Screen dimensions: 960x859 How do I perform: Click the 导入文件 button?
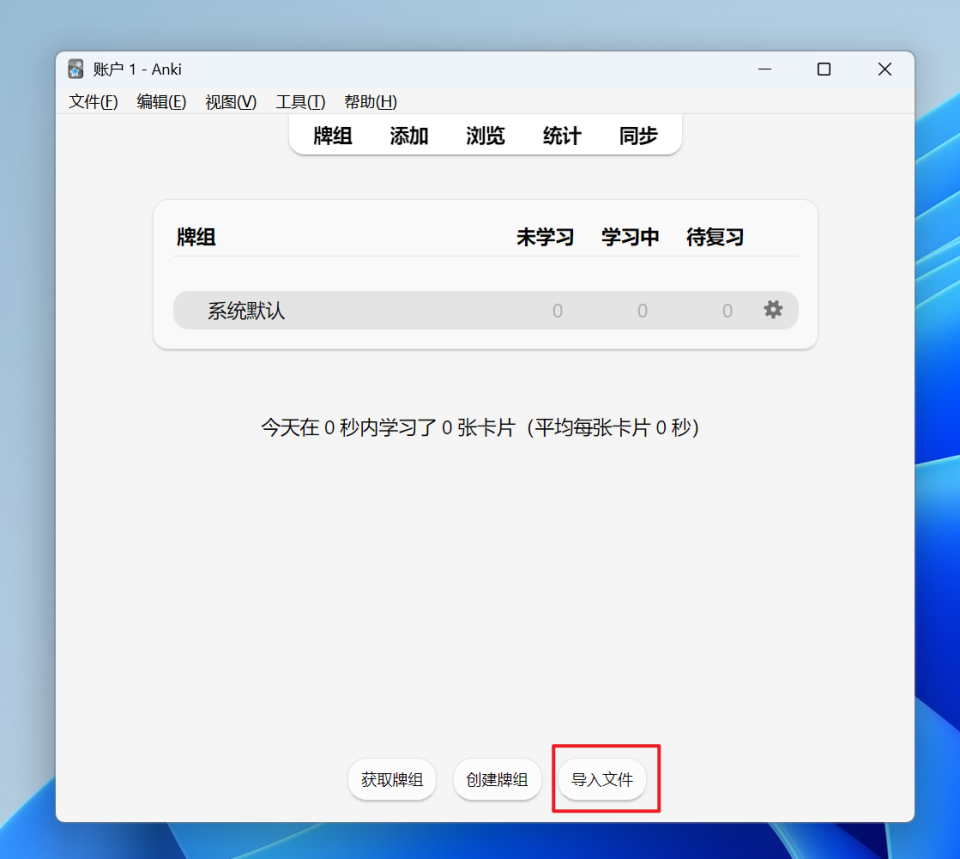click(602, 779)
